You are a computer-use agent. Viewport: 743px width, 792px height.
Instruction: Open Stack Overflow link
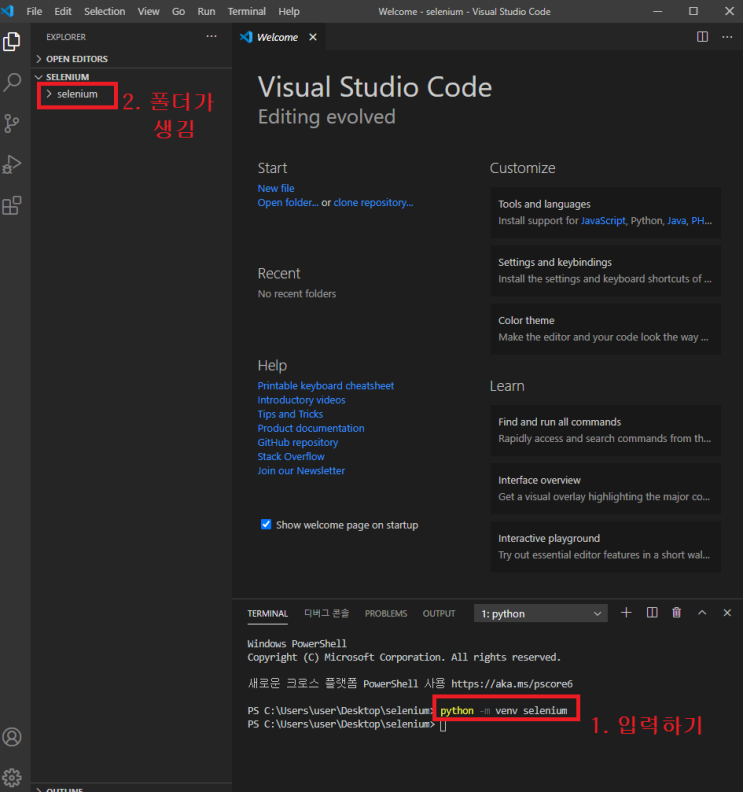click(x=291, y=457)
